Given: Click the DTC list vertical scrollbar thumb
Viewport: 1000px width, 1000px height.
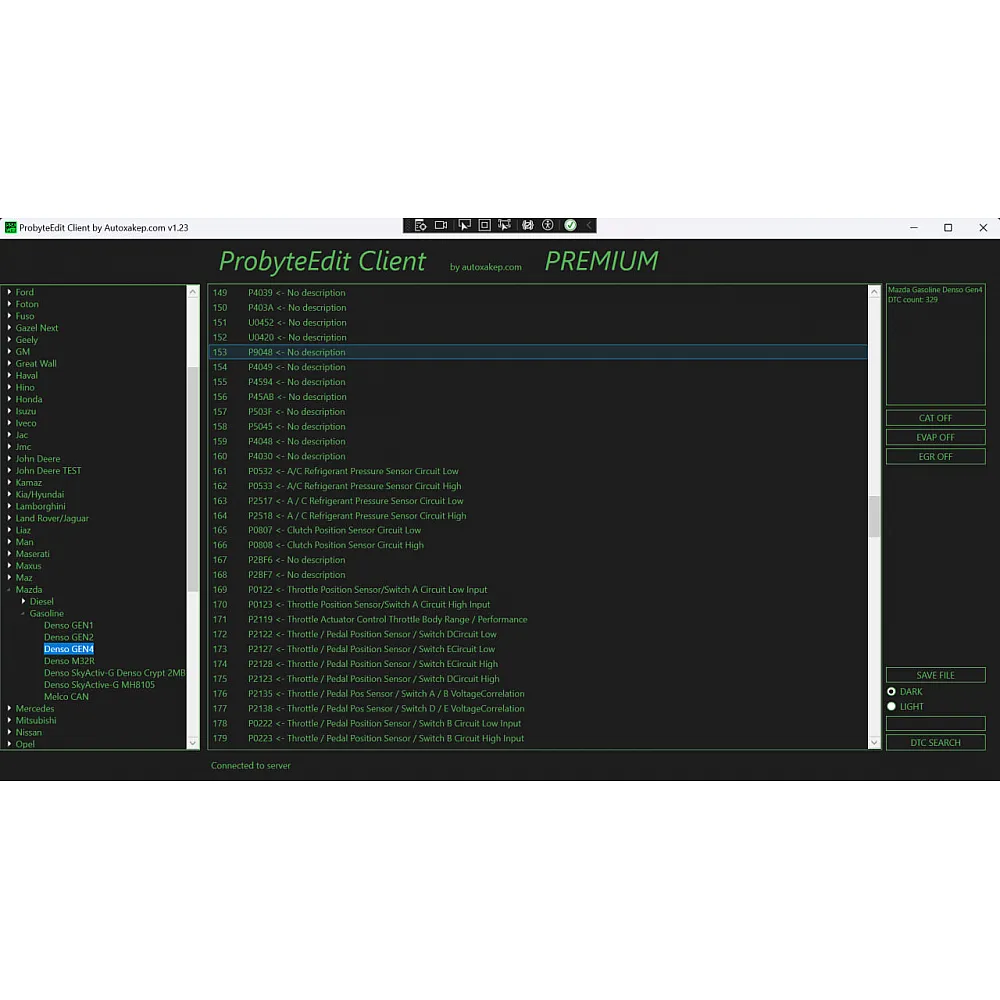Looking at the screenshot, I should click(x=874, y=516).
